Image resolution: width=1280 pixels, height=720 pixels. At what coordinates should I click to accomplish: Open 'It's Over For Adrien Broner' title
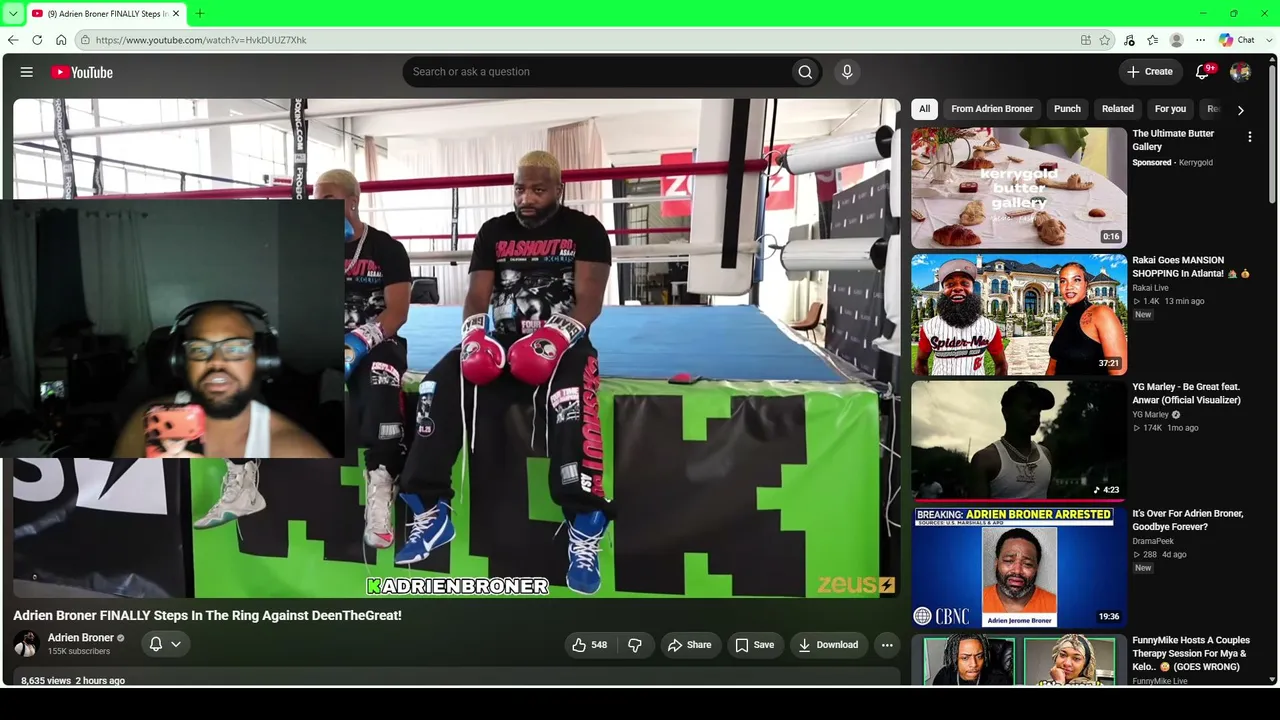tap(1188, 520)
